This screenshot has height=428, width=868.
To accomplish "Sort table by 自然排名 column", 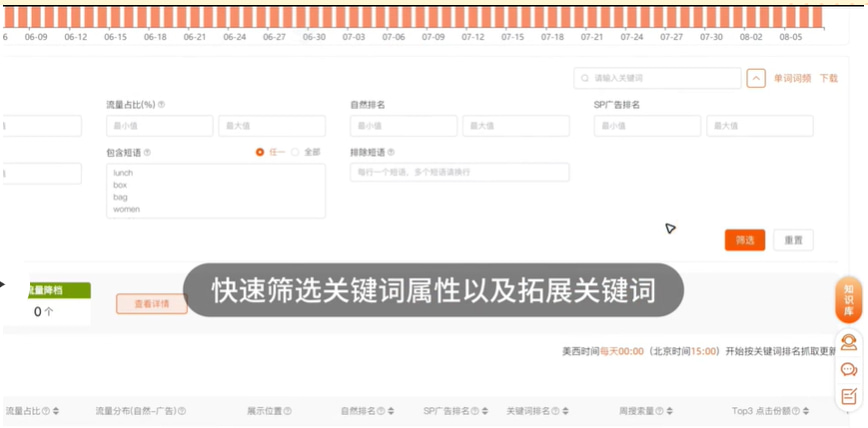I will click(391, 411).
